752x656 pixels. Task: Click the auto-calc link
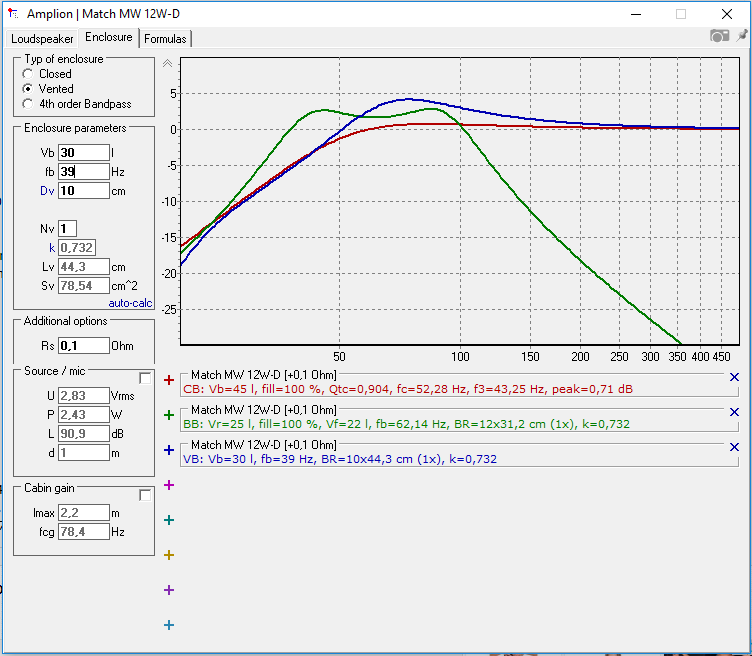(130, 303)
